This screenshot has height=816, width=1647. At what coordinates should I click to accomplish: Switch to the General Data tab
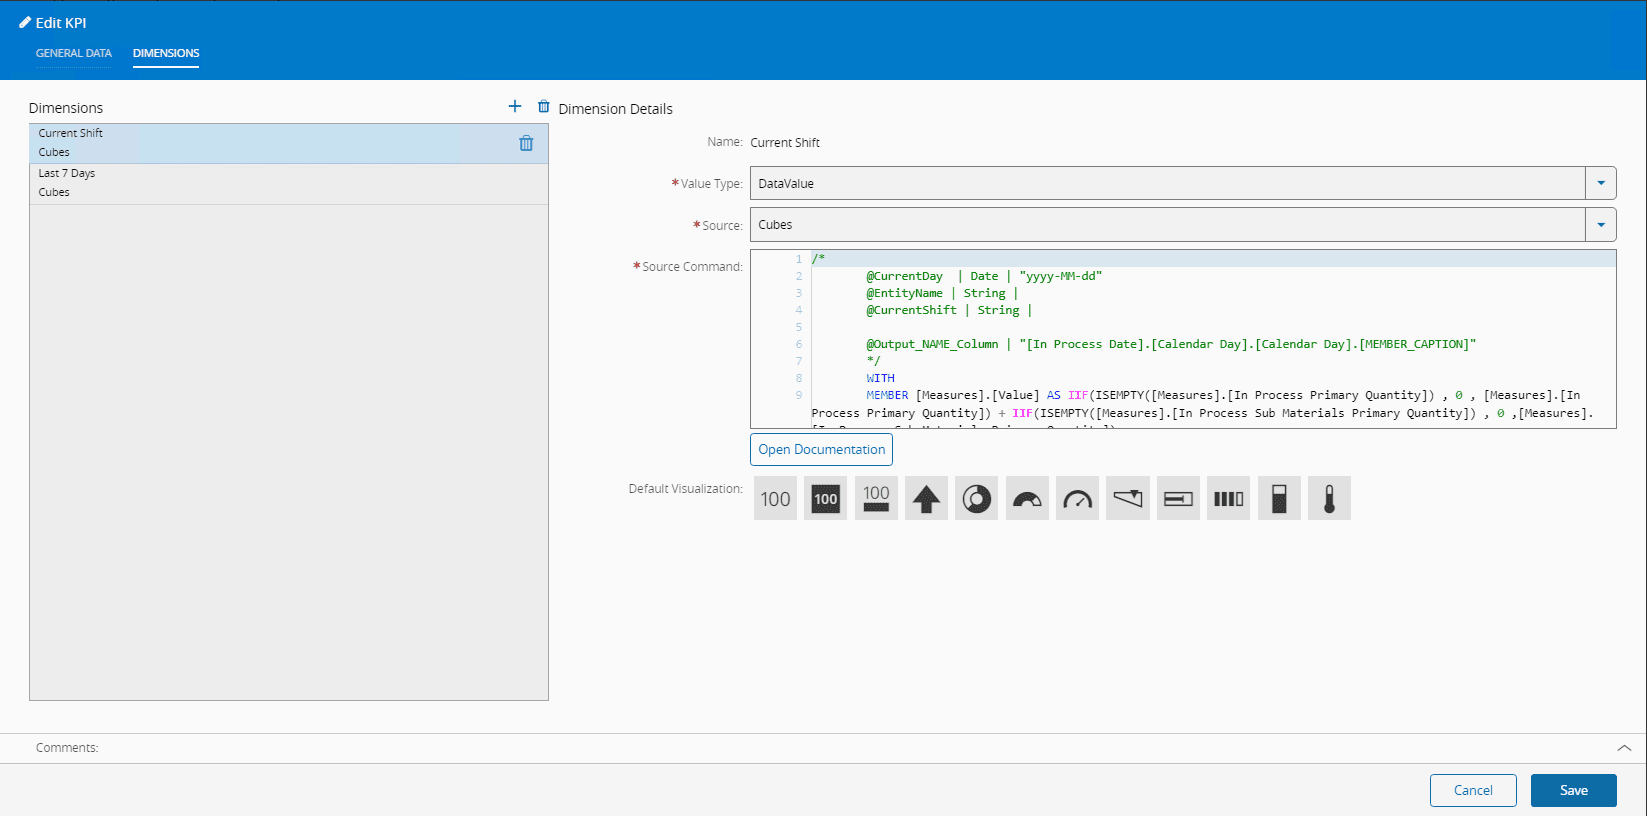pyautogui.click(x=74, y=53)
